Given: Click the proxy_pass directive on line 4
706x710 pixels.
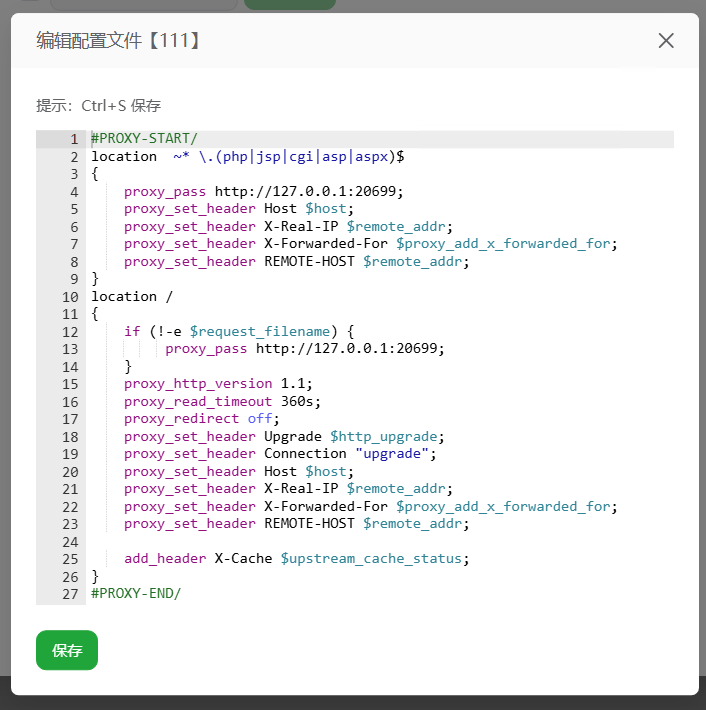Looking at the screenshot, I should click(x=165, y=192).
